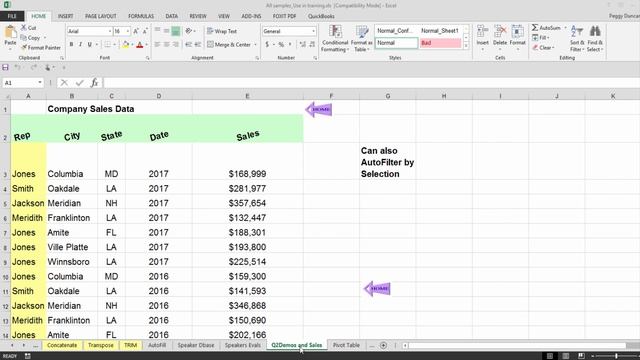
Task: Toggle Wrap Text option
Action: [222, 31]
